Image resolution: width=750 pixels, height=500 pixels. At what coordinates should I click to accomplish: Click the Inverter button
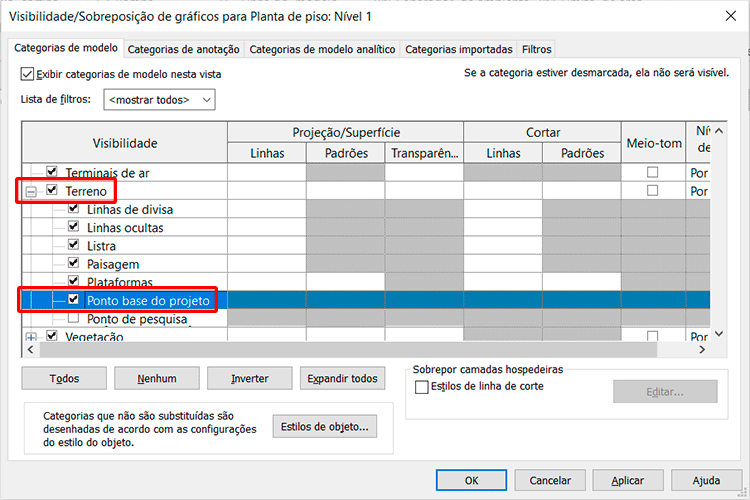point(250,378)
